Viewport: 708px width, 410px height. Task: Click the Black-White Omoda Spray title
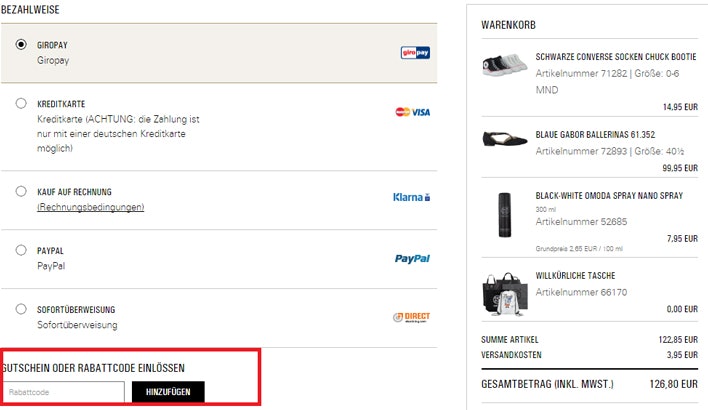click(x=609, y=196)
